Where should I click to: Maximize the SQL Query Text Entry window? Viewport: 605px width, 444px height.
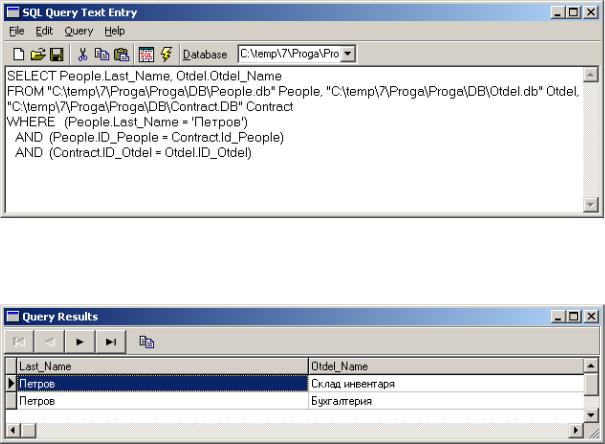click(x=574, y=13)
